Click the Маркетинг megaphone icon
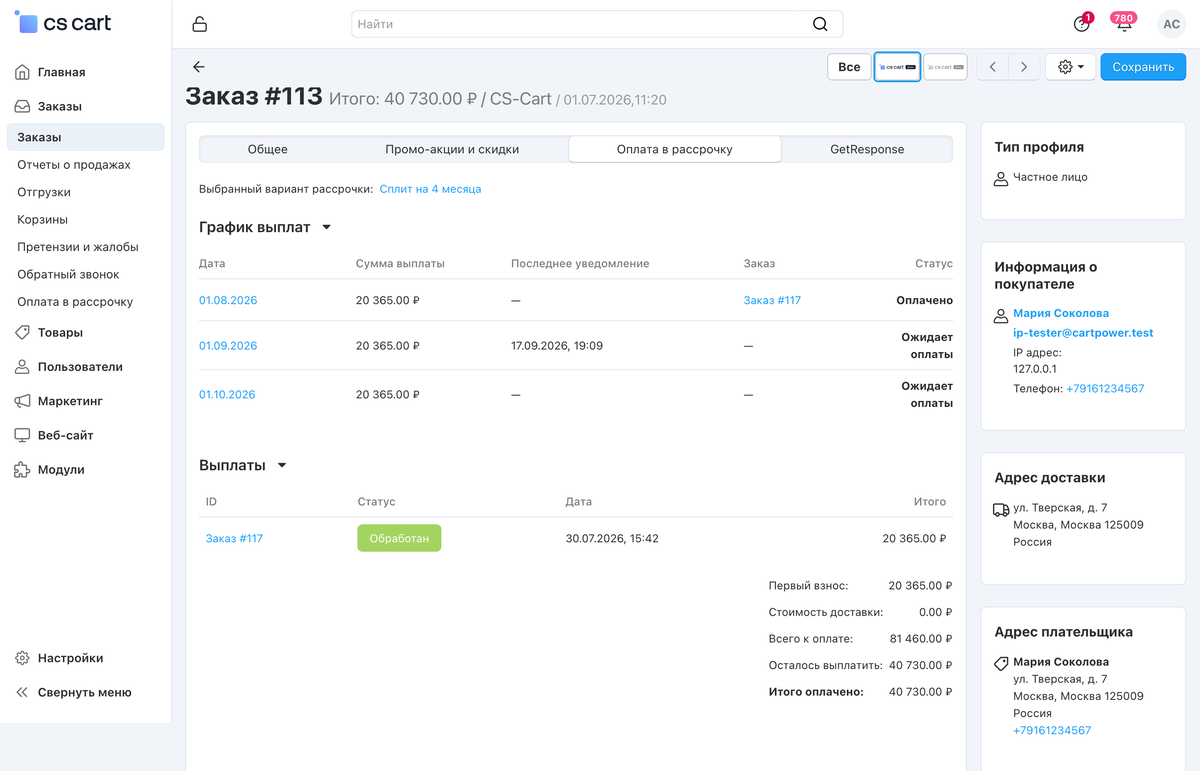Viewport: 1200px width, 771px height. click(x=22, y=401)
